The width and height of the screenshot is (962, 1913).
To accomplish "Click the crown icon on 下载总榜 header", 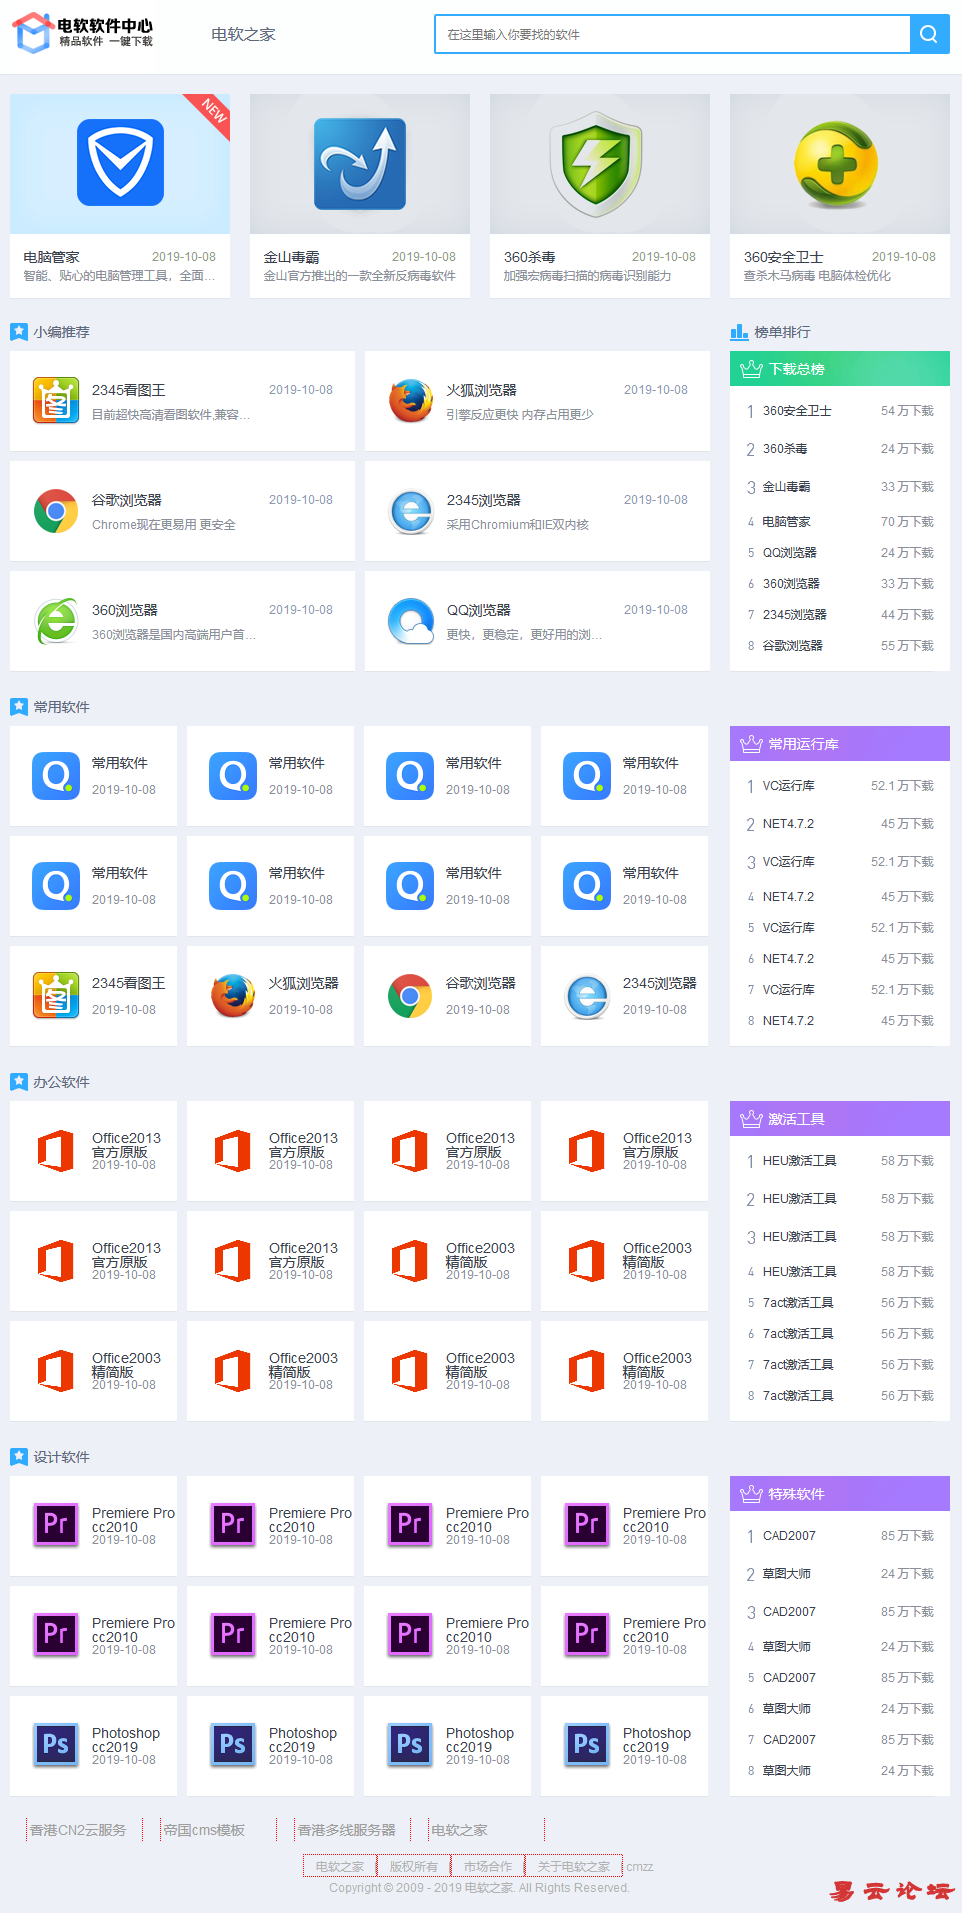I will 751,369.
